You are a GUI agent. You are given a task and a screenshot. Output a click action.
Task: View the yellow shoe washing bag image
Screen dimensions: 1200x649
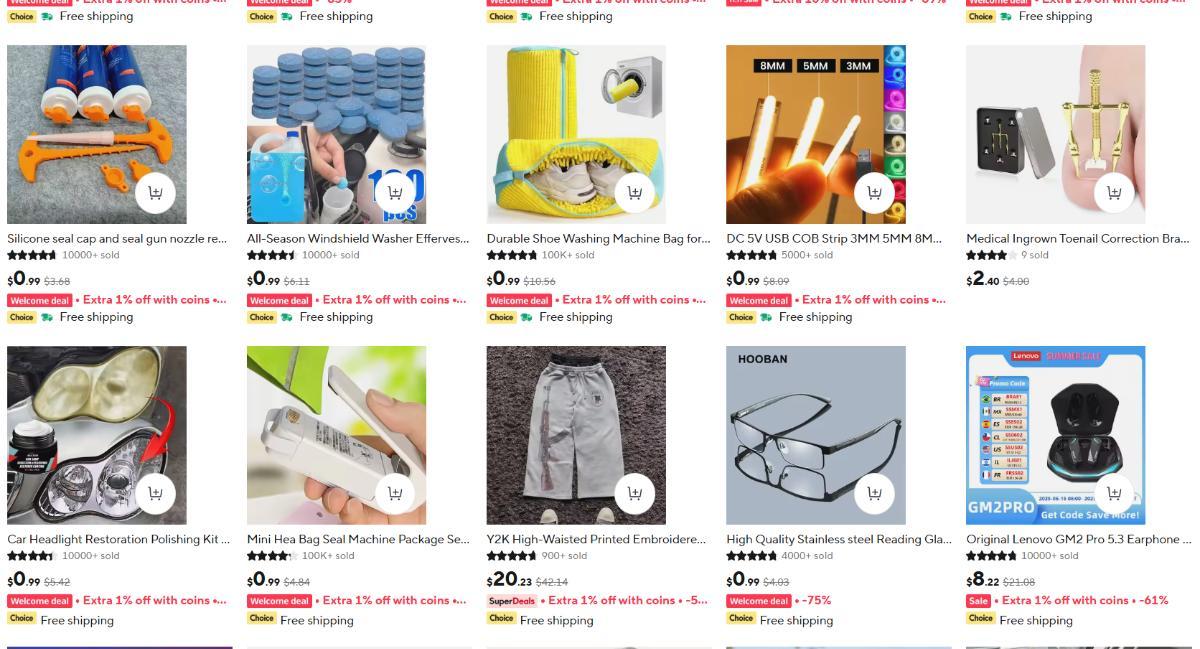576,134
